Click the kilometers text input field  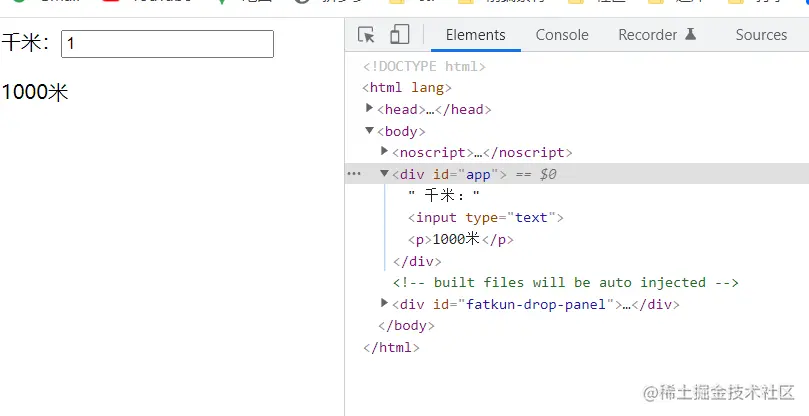point(167,44)
